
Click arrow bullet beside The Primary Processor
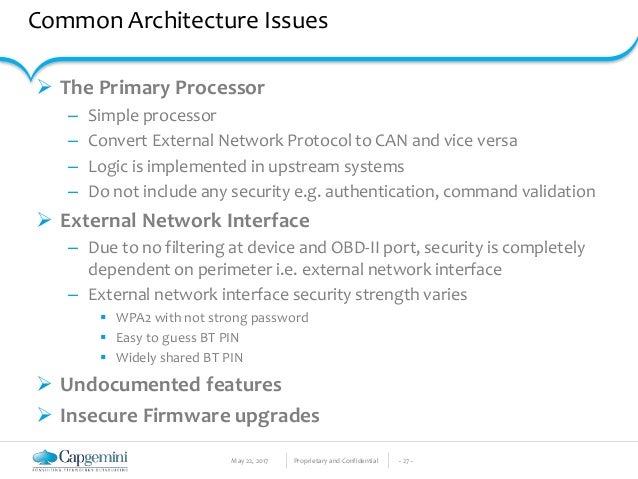[44, 87]
